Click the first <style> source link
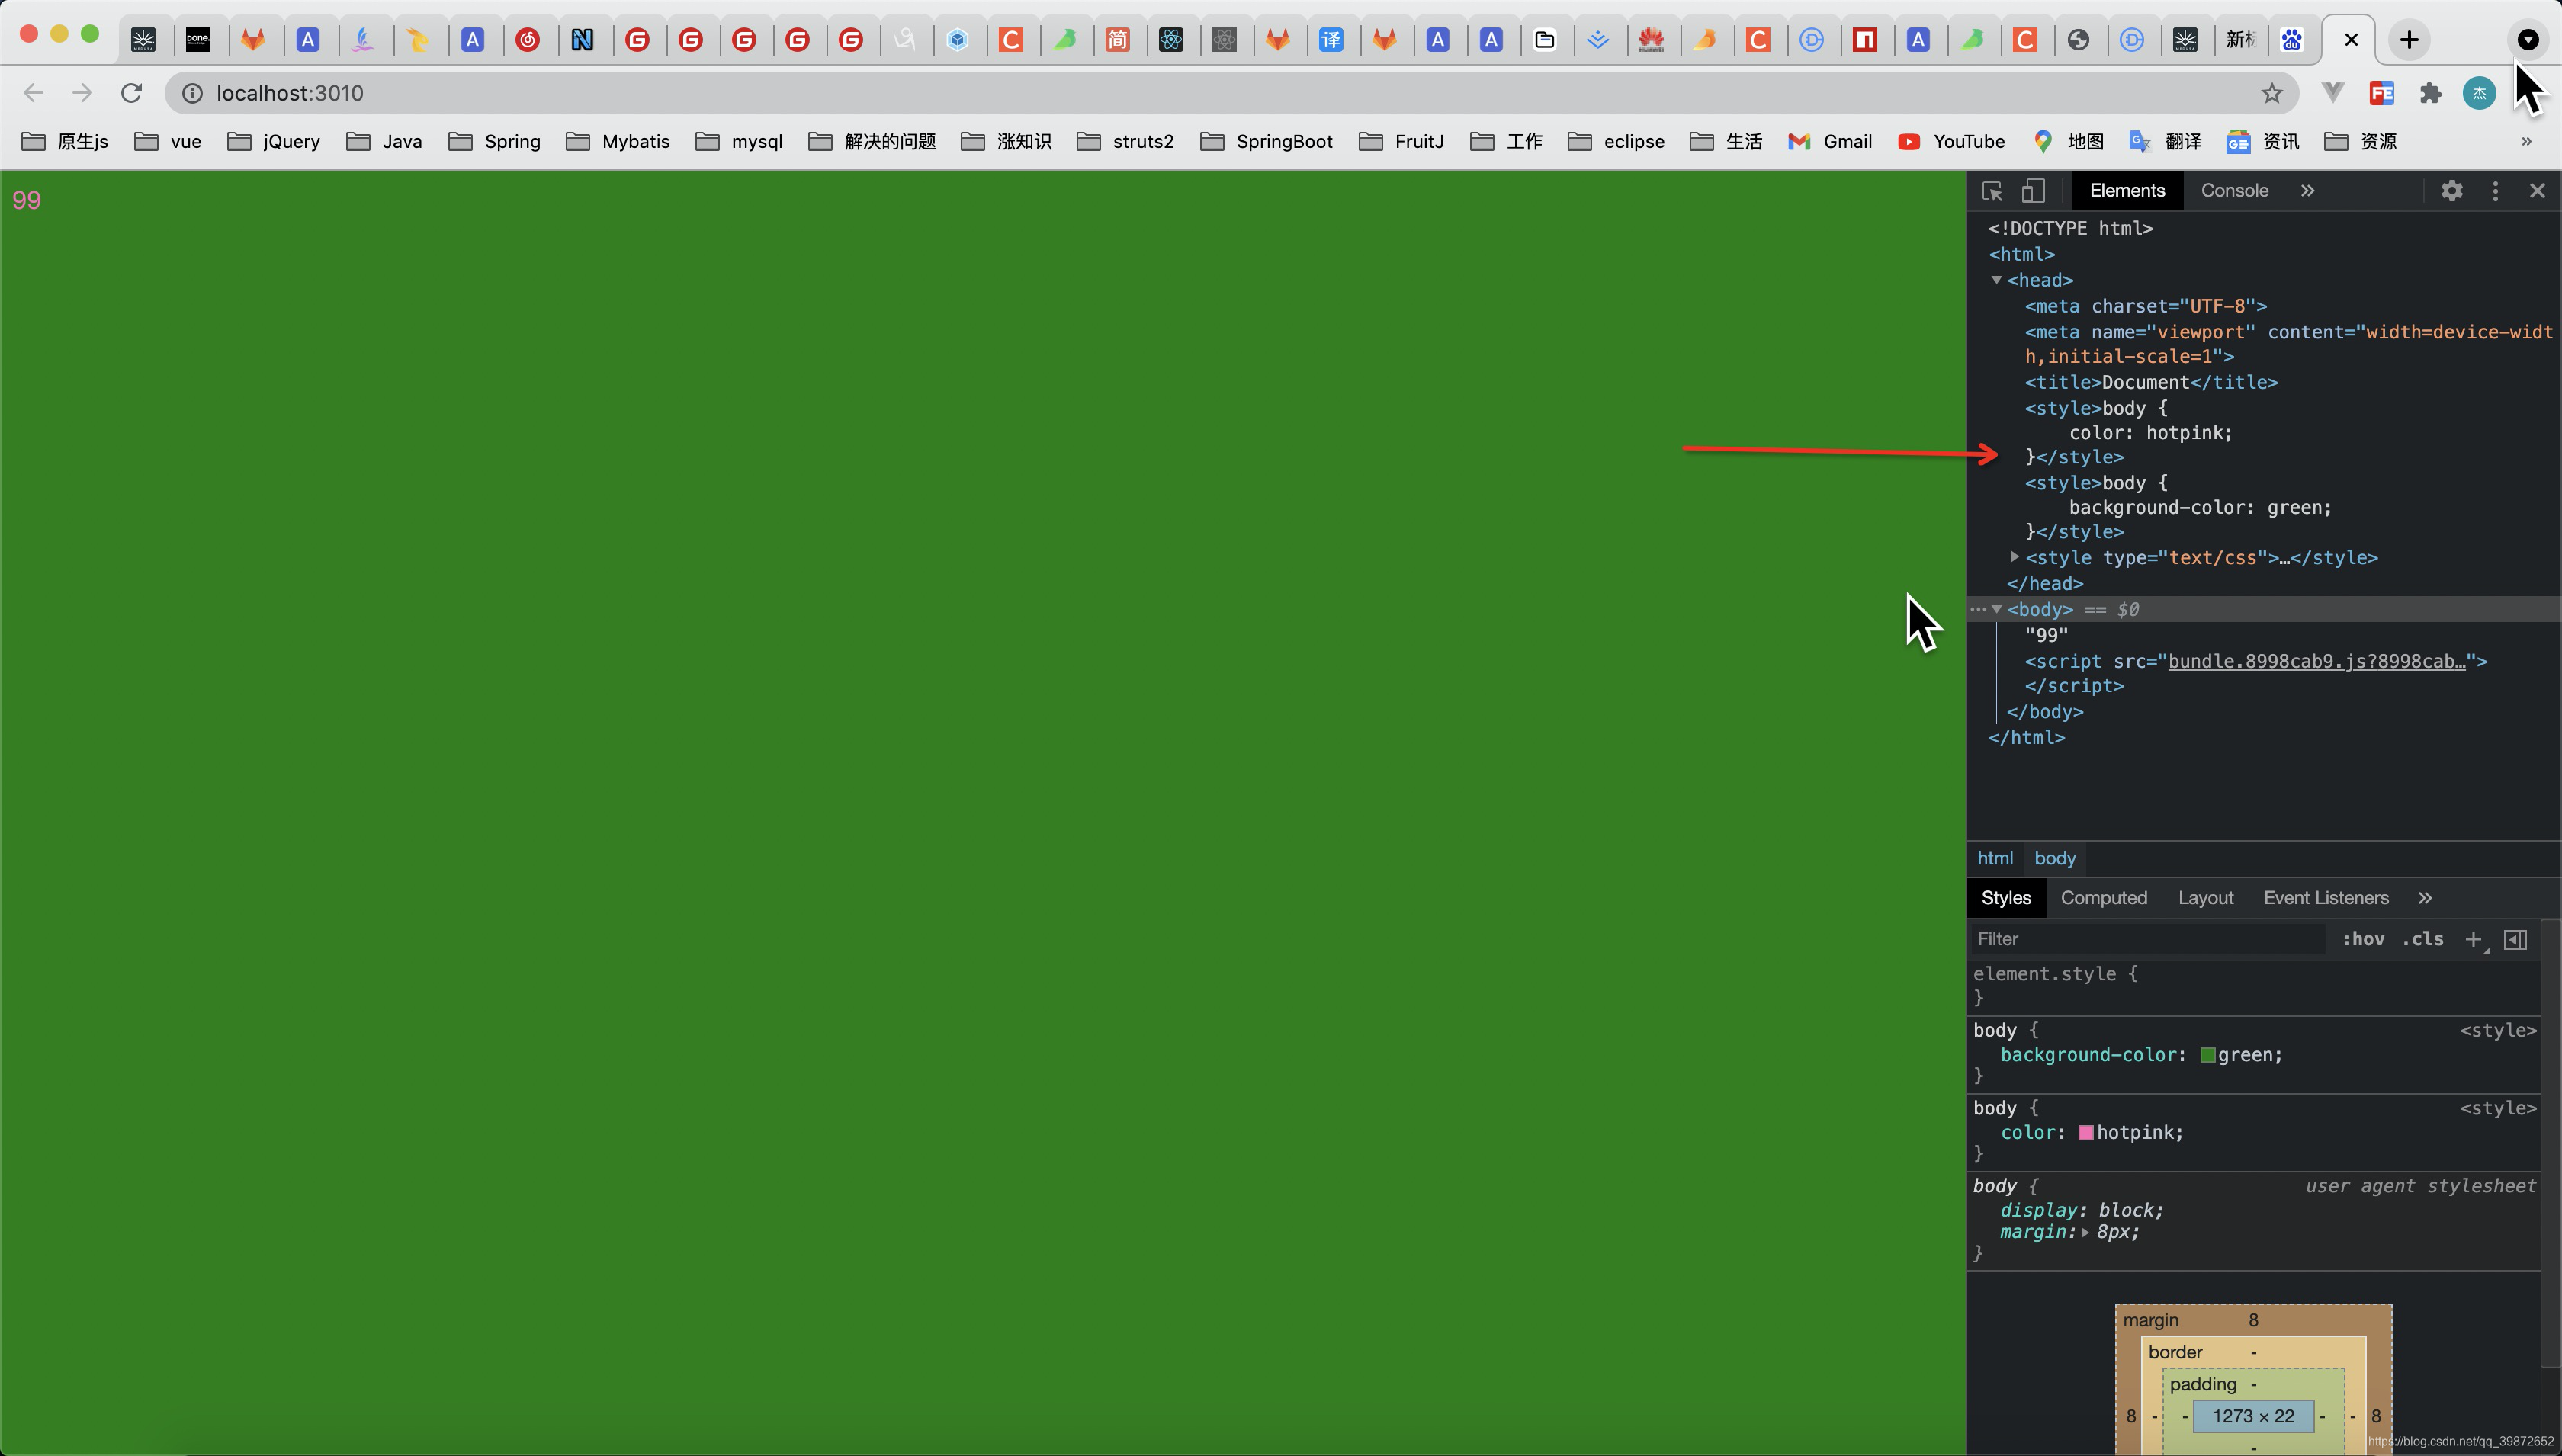 [2497, 1030]
